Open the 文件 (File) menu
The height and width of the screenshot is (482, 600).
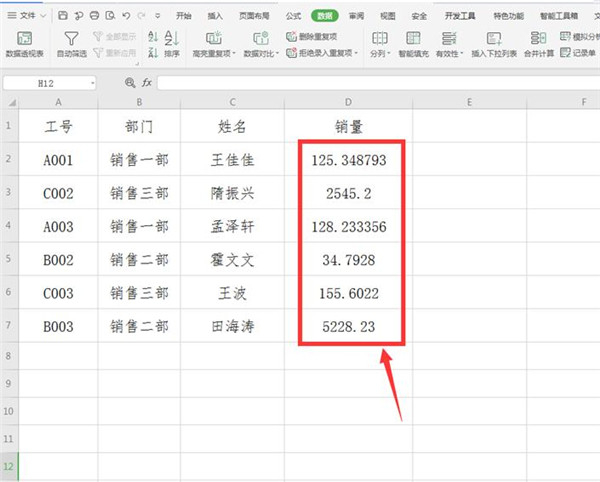tap(28, 16)
